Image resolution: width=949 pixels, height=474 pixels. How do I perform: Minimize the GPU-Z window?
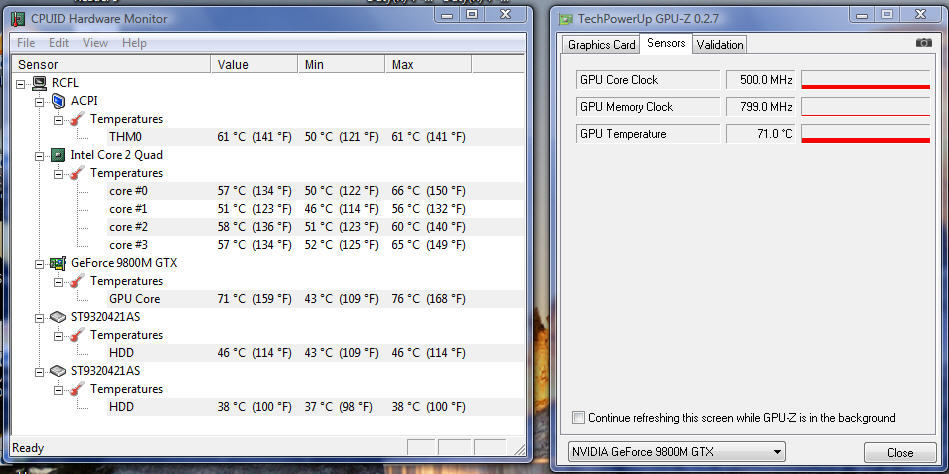pos(863,15)
